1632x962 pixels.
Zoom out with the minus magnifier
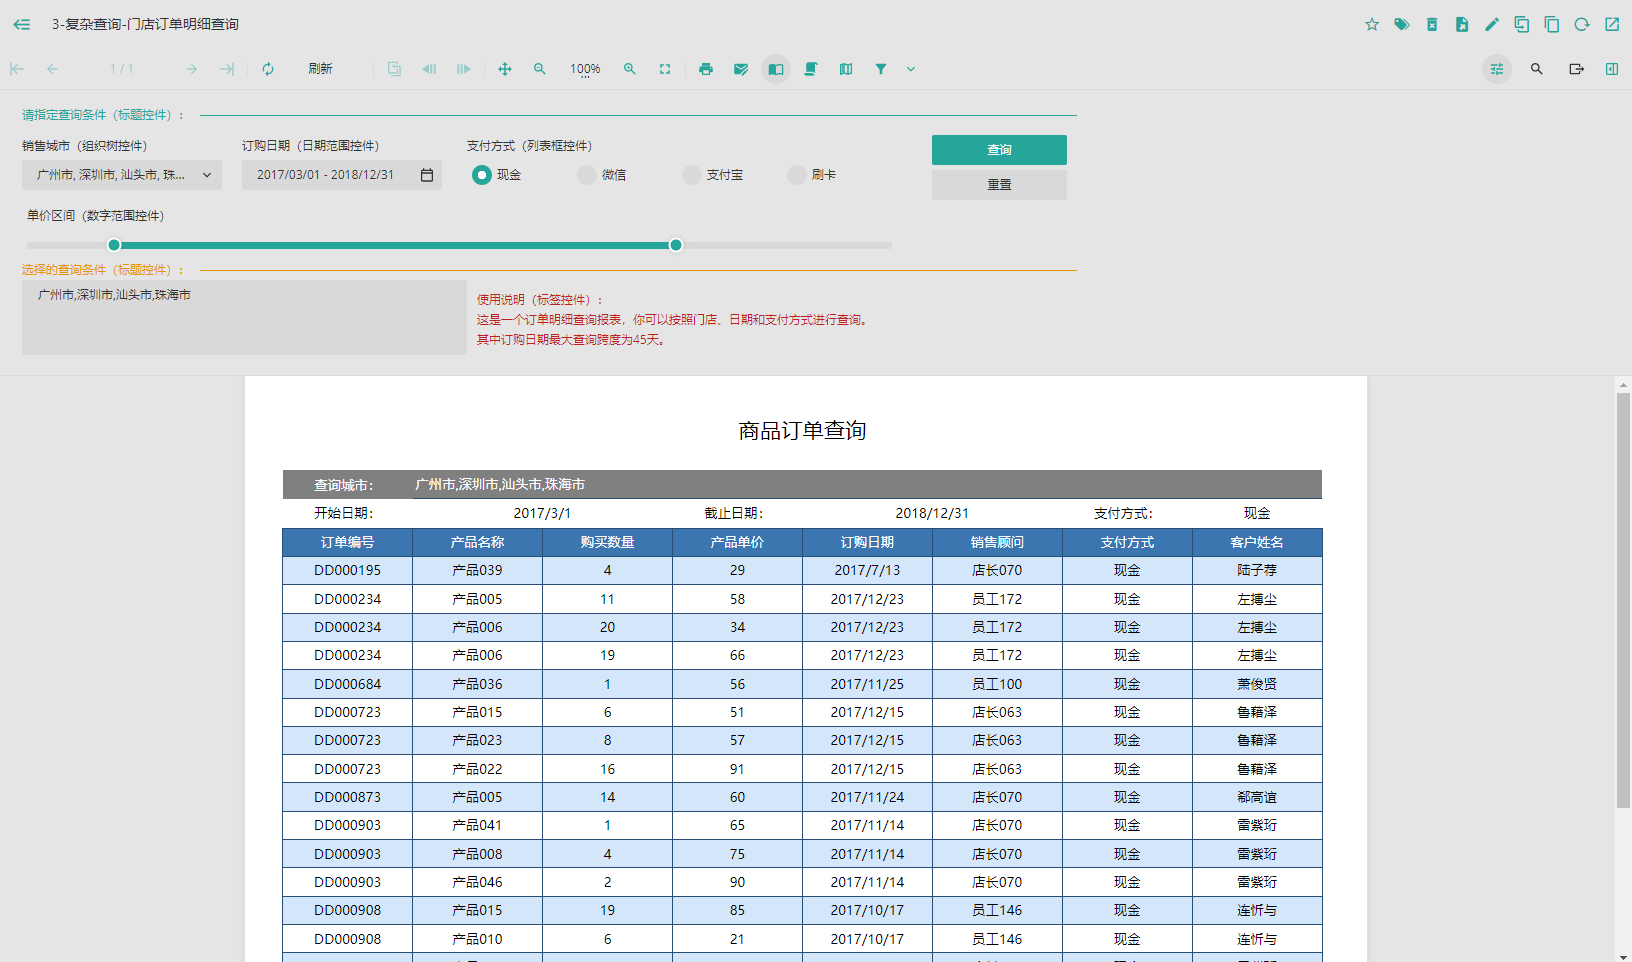click(x=540, y=69)
